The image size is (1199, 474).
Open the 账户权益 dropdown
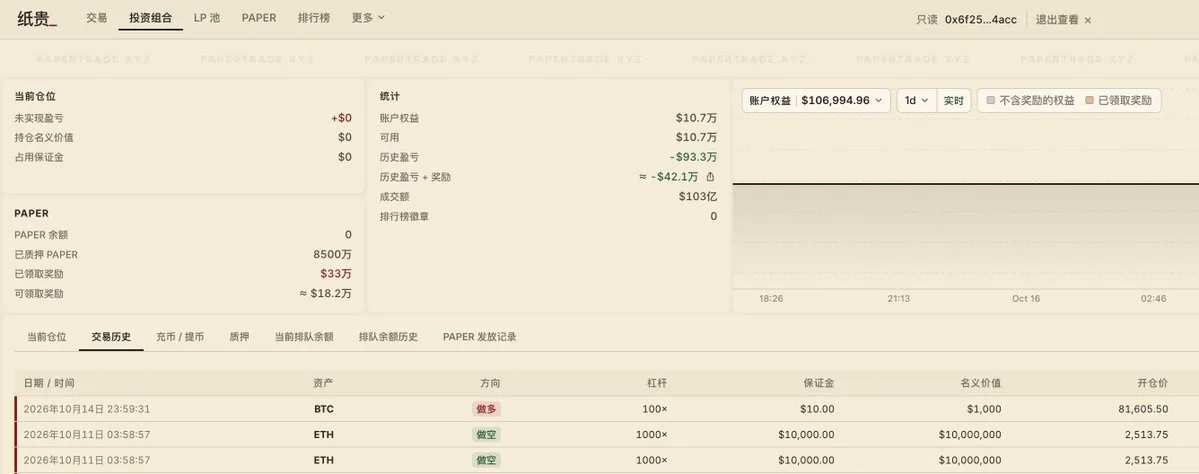click(x=816, y=100)
